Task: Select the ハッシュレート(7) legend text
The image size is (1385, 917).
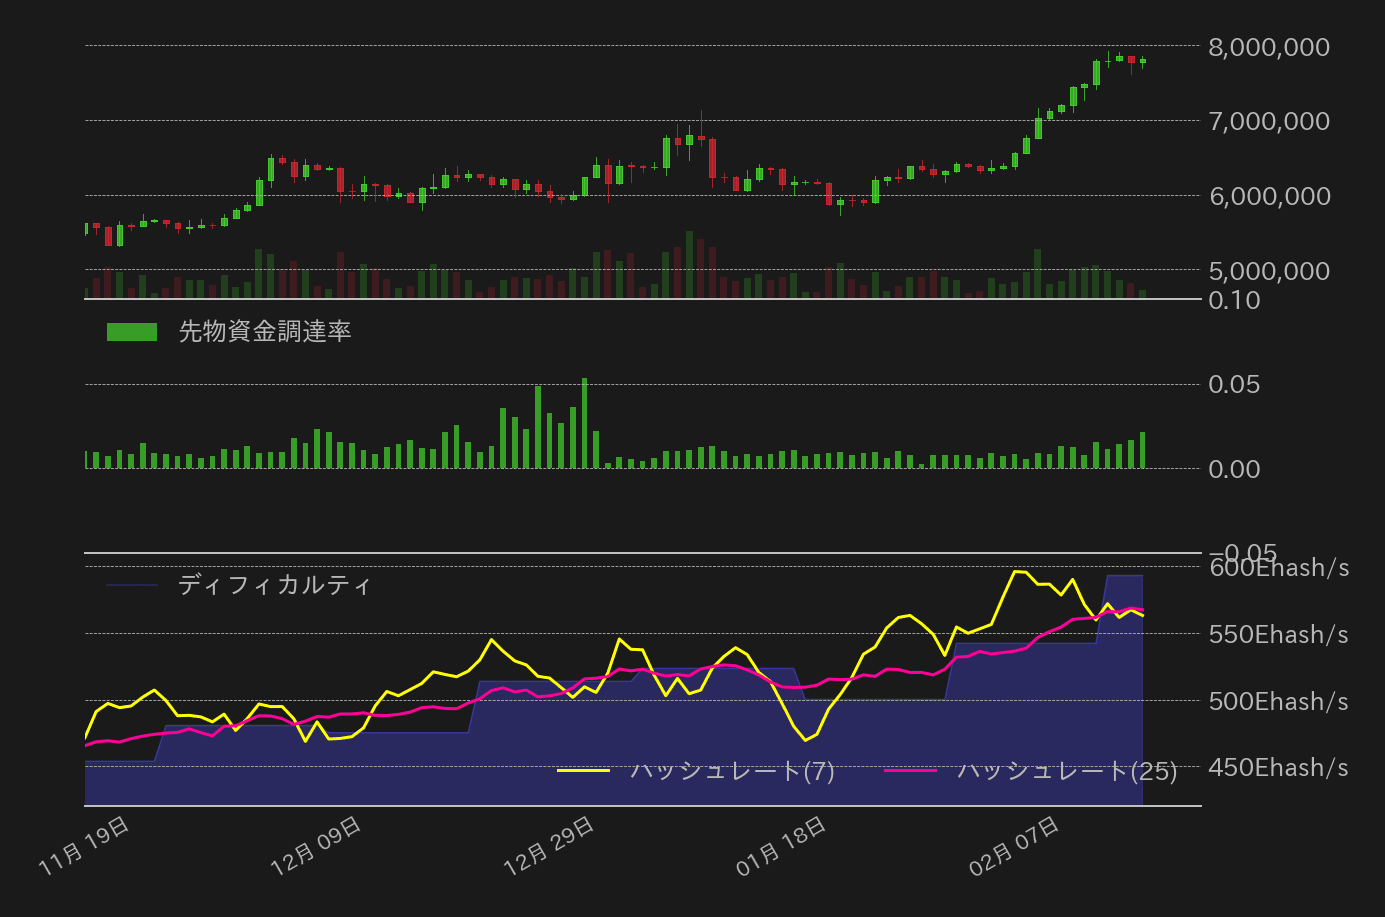Action: tap(733, 770)
